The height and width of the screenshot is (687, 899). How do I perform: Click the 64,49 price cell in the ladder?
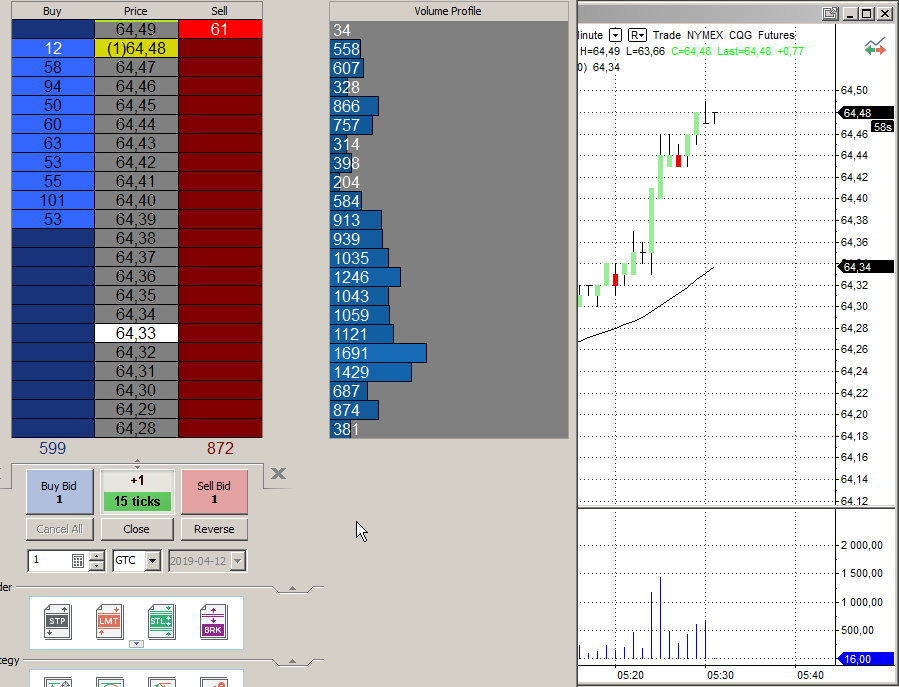click(136, 29)
